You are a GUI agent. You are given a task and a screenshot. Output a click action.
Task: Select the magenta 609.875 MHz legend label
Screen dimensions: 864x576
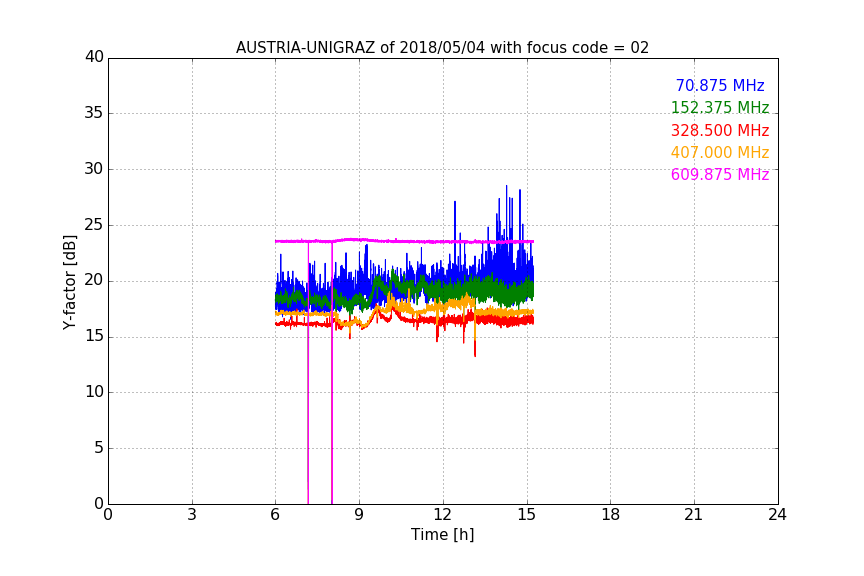pyautogui.click(x=720, y=174)
